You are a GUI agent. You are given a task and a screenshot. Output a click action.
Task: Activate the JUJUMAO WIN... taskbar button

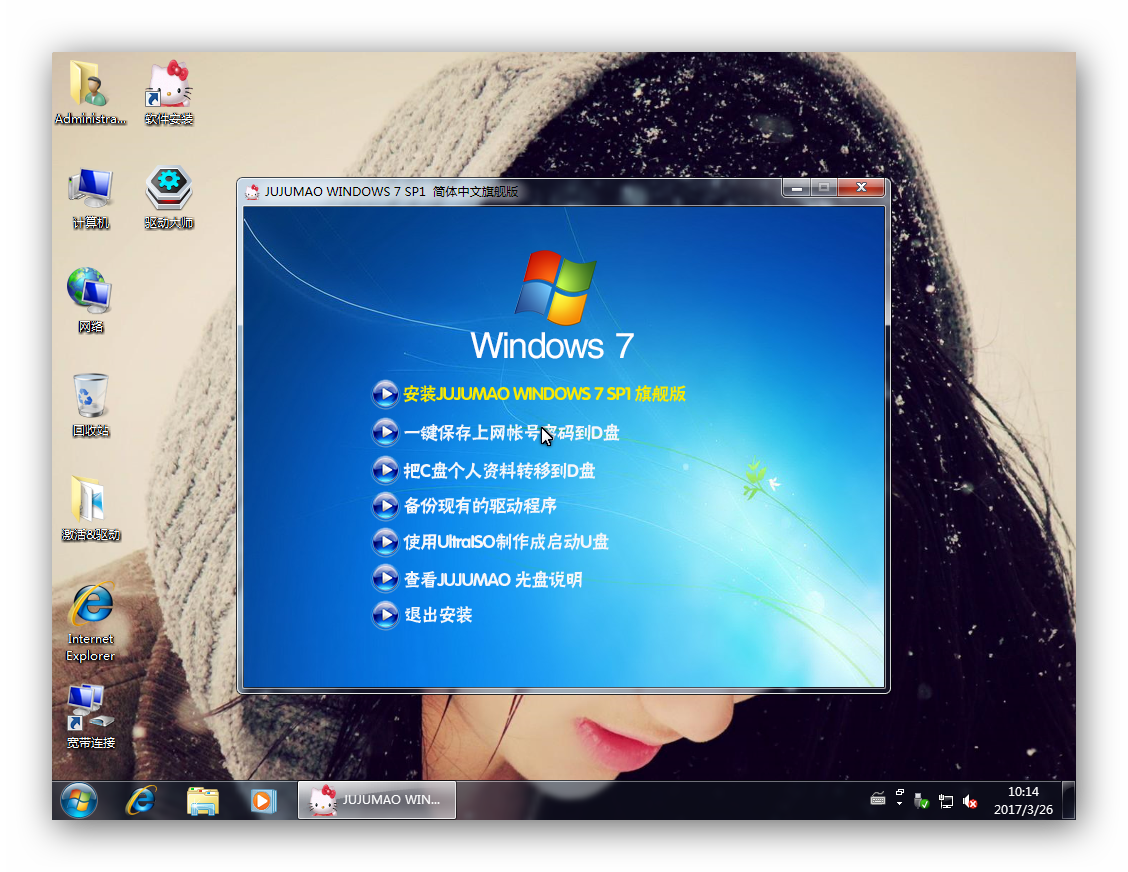(x=377, y=800)
